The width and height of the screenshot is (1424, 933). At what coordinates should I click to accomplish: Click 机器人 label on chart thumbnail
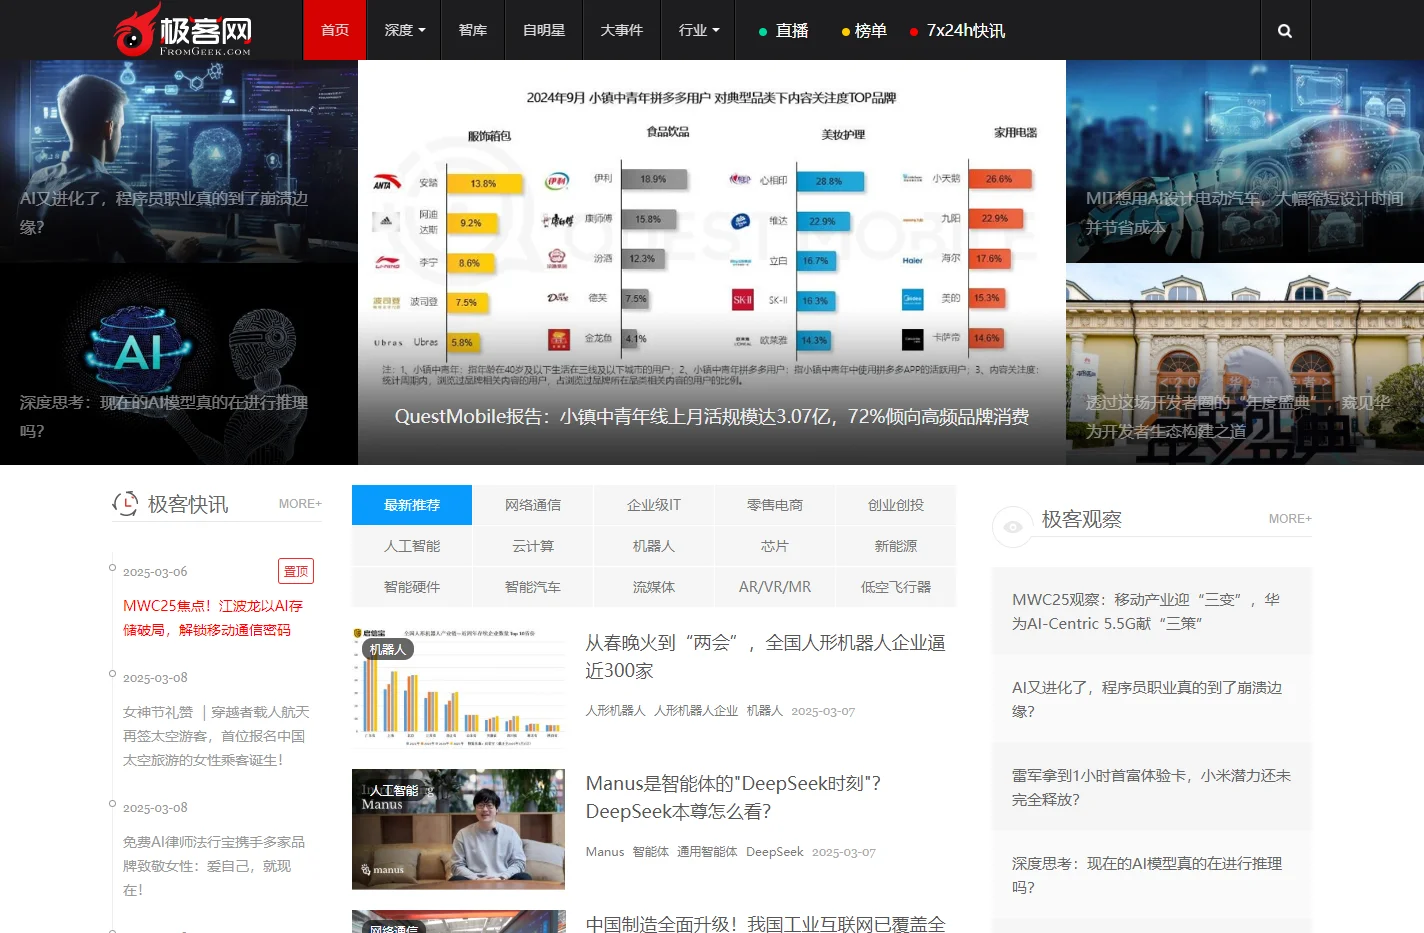(388, 649)
